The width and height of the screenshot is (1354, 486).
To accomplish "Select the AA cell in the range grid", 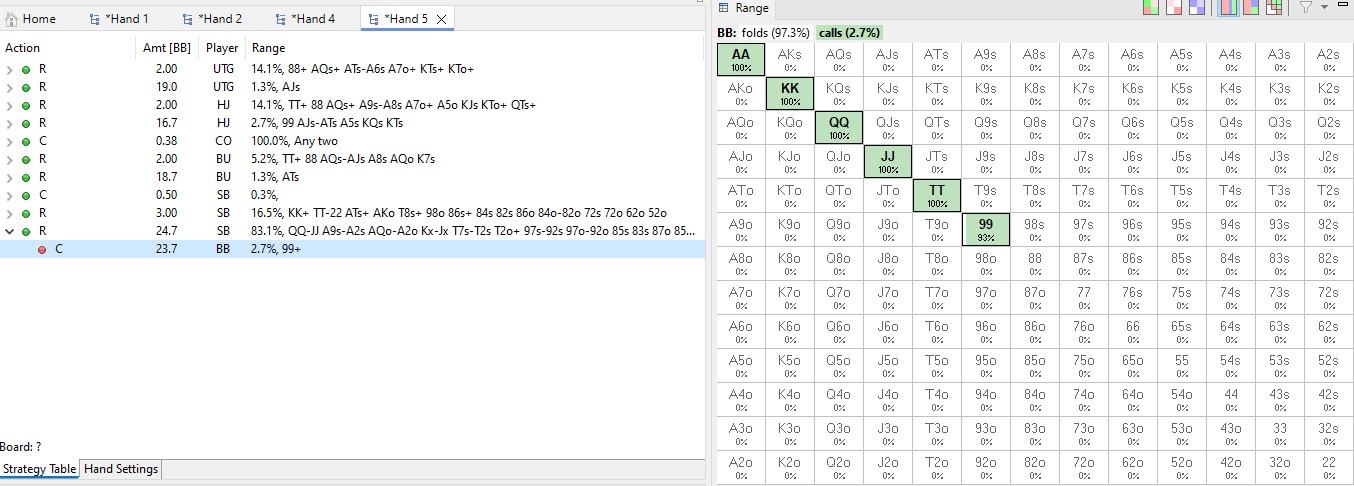I will 740,60.
